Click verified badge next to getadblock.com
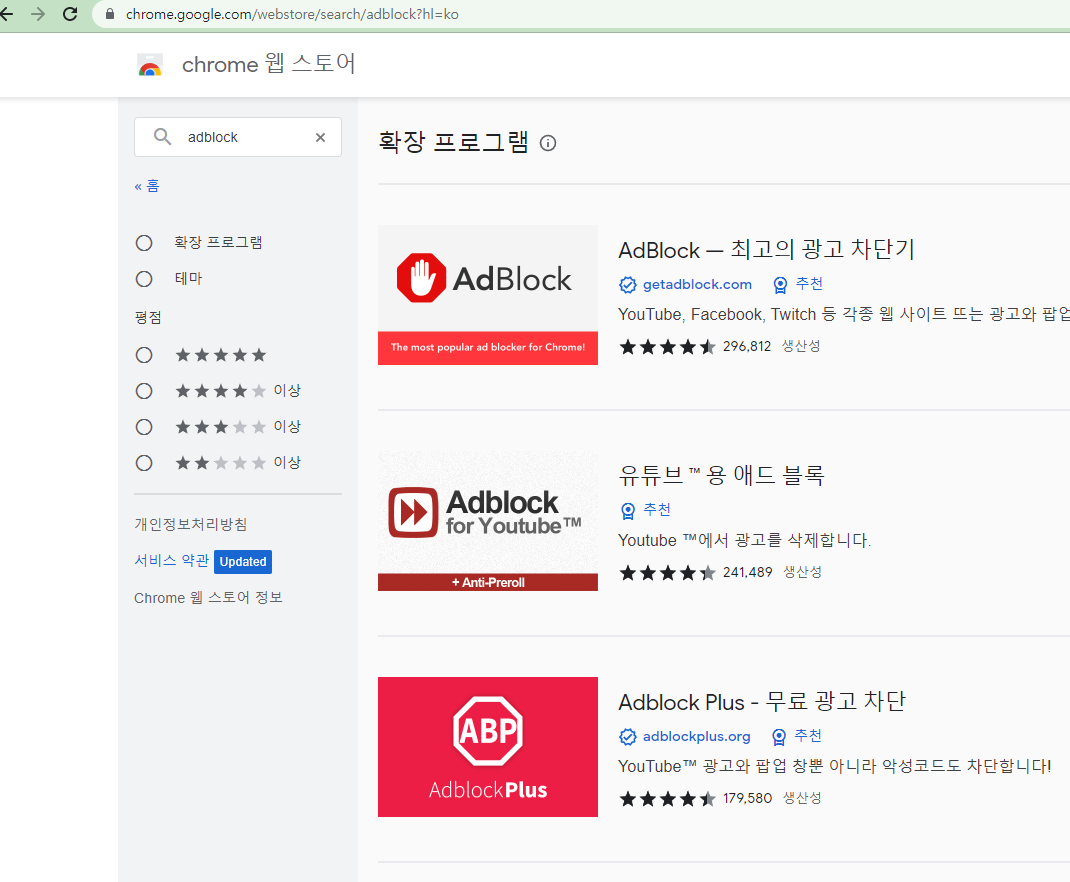The height and width of the screenshot is (882, 1070). point(628,285)
